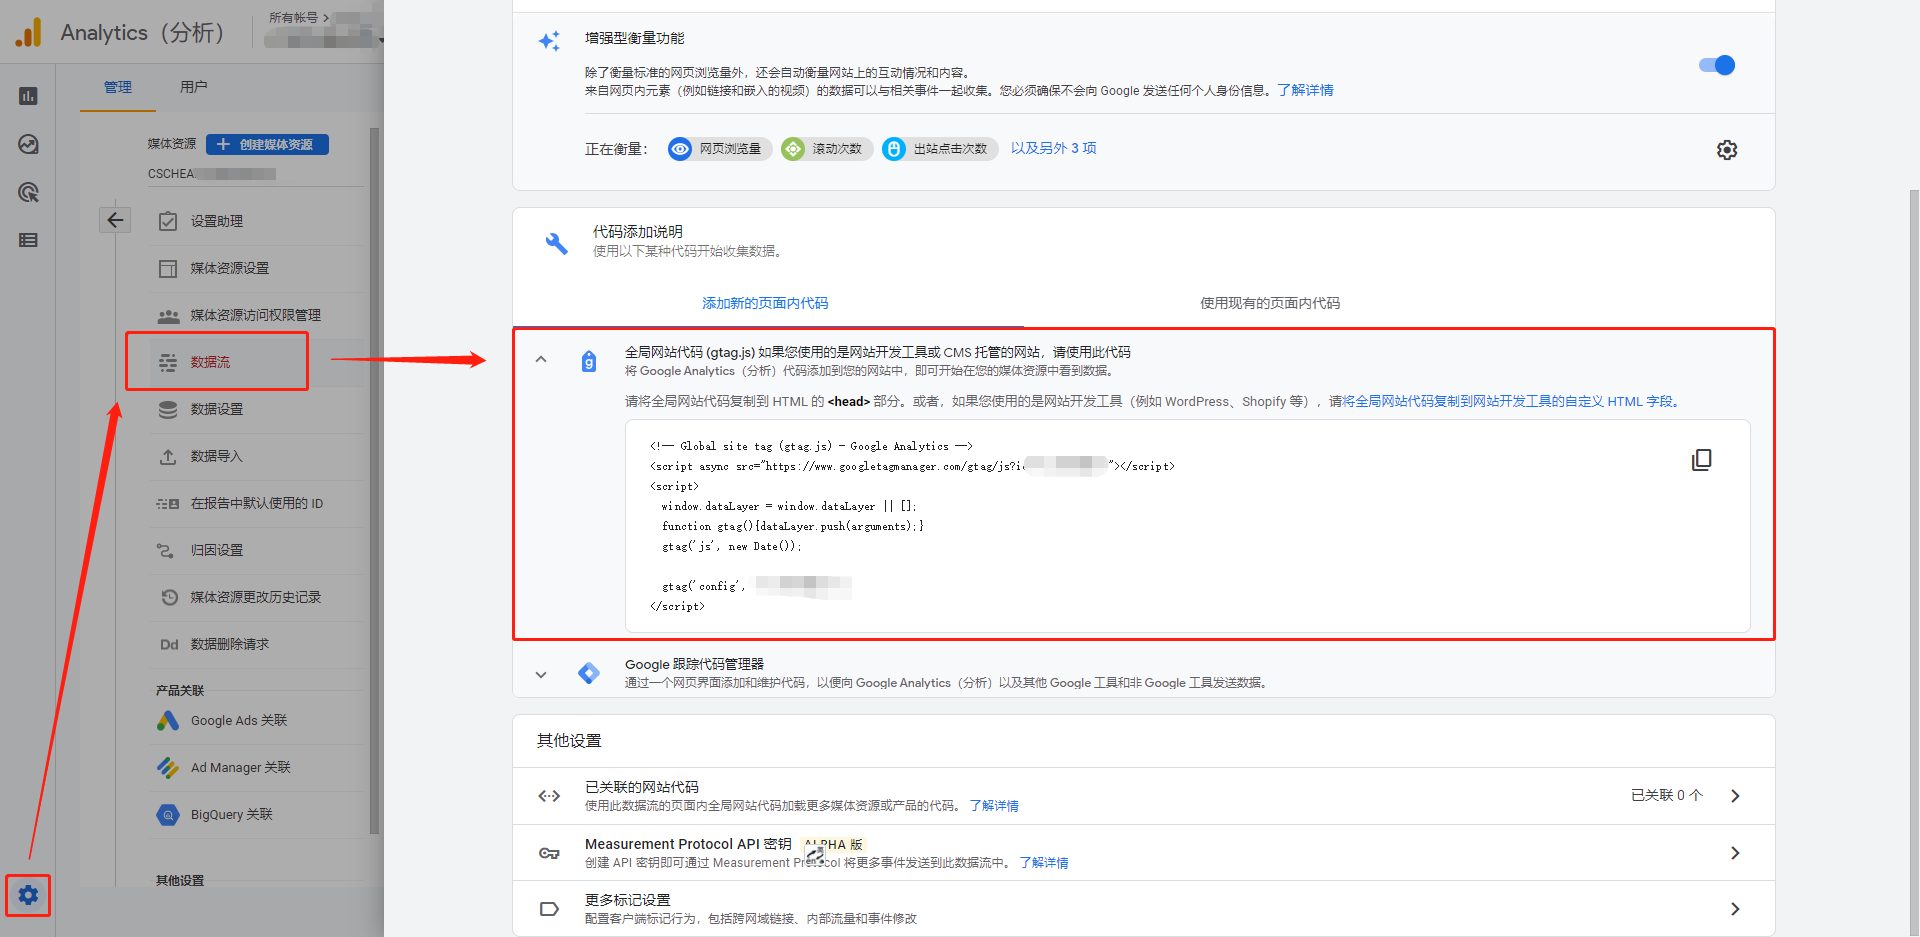Screen dimensions: 1920x937
Task: Open enhanced measurement settings gear
Action: (x=1727, y=150)
